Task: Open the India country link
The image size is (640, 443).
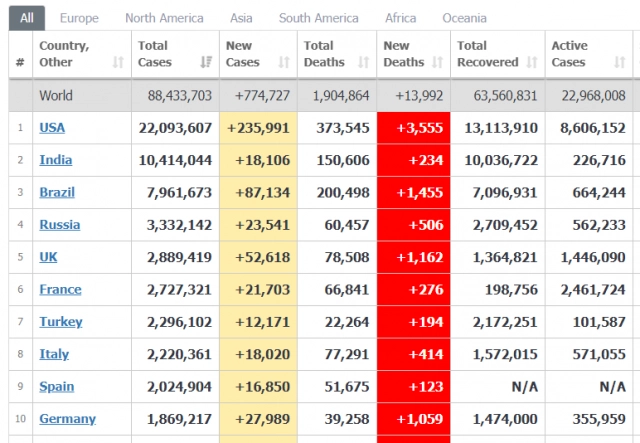Action: [x=55, y=160]
